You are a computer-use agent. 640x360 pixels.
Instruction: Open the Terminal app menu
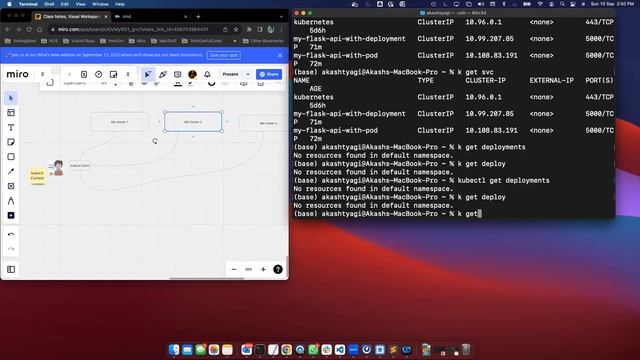[x=28, y=4]
